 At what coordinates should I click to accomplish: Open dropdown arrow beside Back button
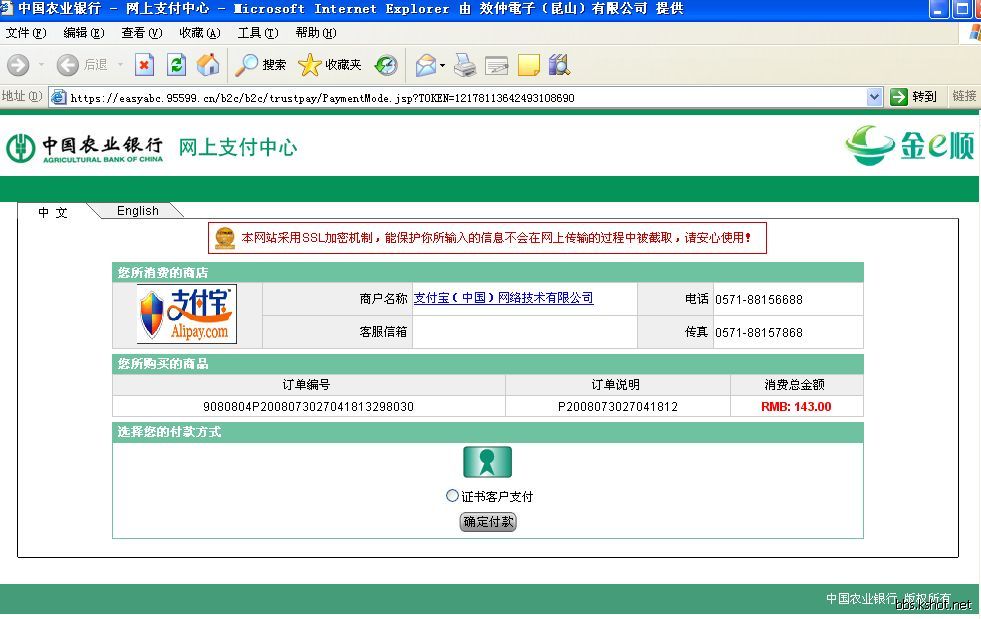(120, 64)
